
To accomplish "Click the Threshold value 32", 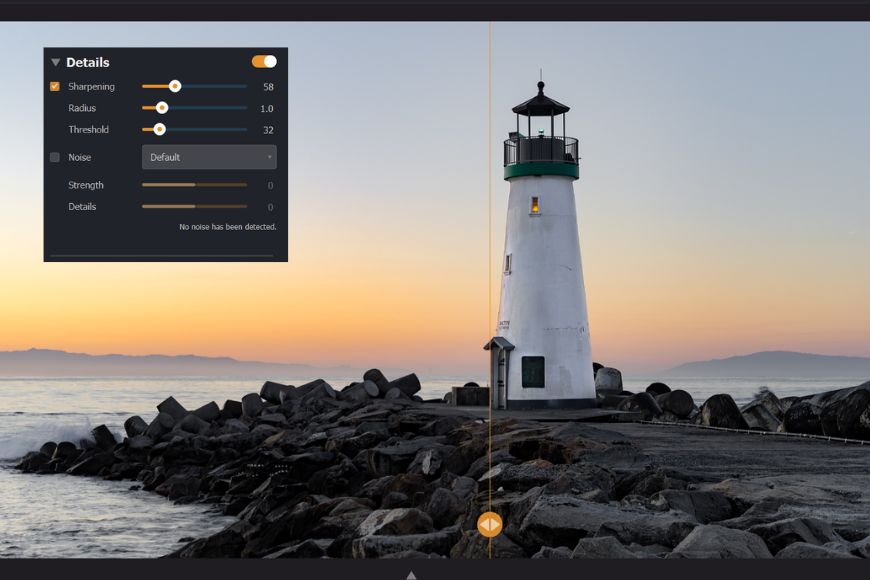I will coord(269,130).
